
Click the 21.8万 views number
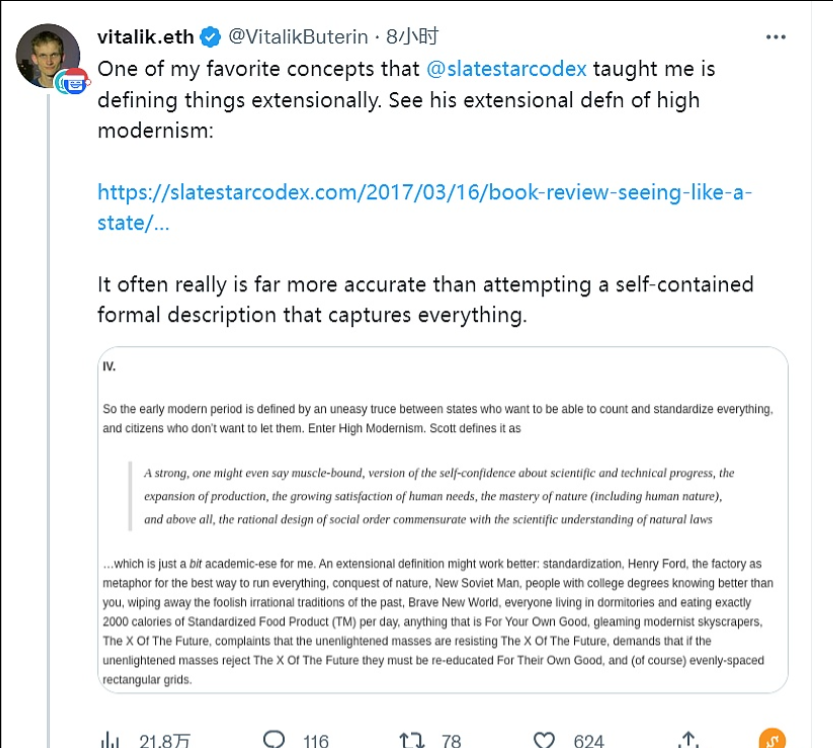coord(165,741)
